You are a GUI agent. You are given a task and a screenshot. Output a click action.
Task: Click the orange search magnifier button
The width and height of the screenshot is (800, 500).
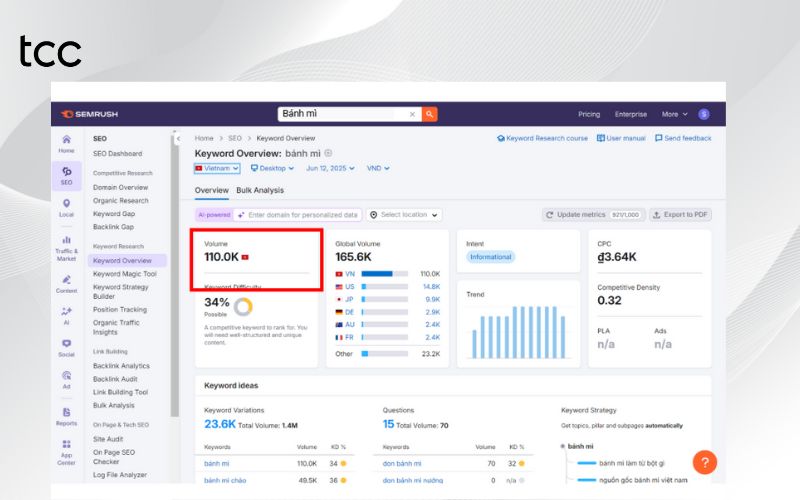[x=430, y=115]
